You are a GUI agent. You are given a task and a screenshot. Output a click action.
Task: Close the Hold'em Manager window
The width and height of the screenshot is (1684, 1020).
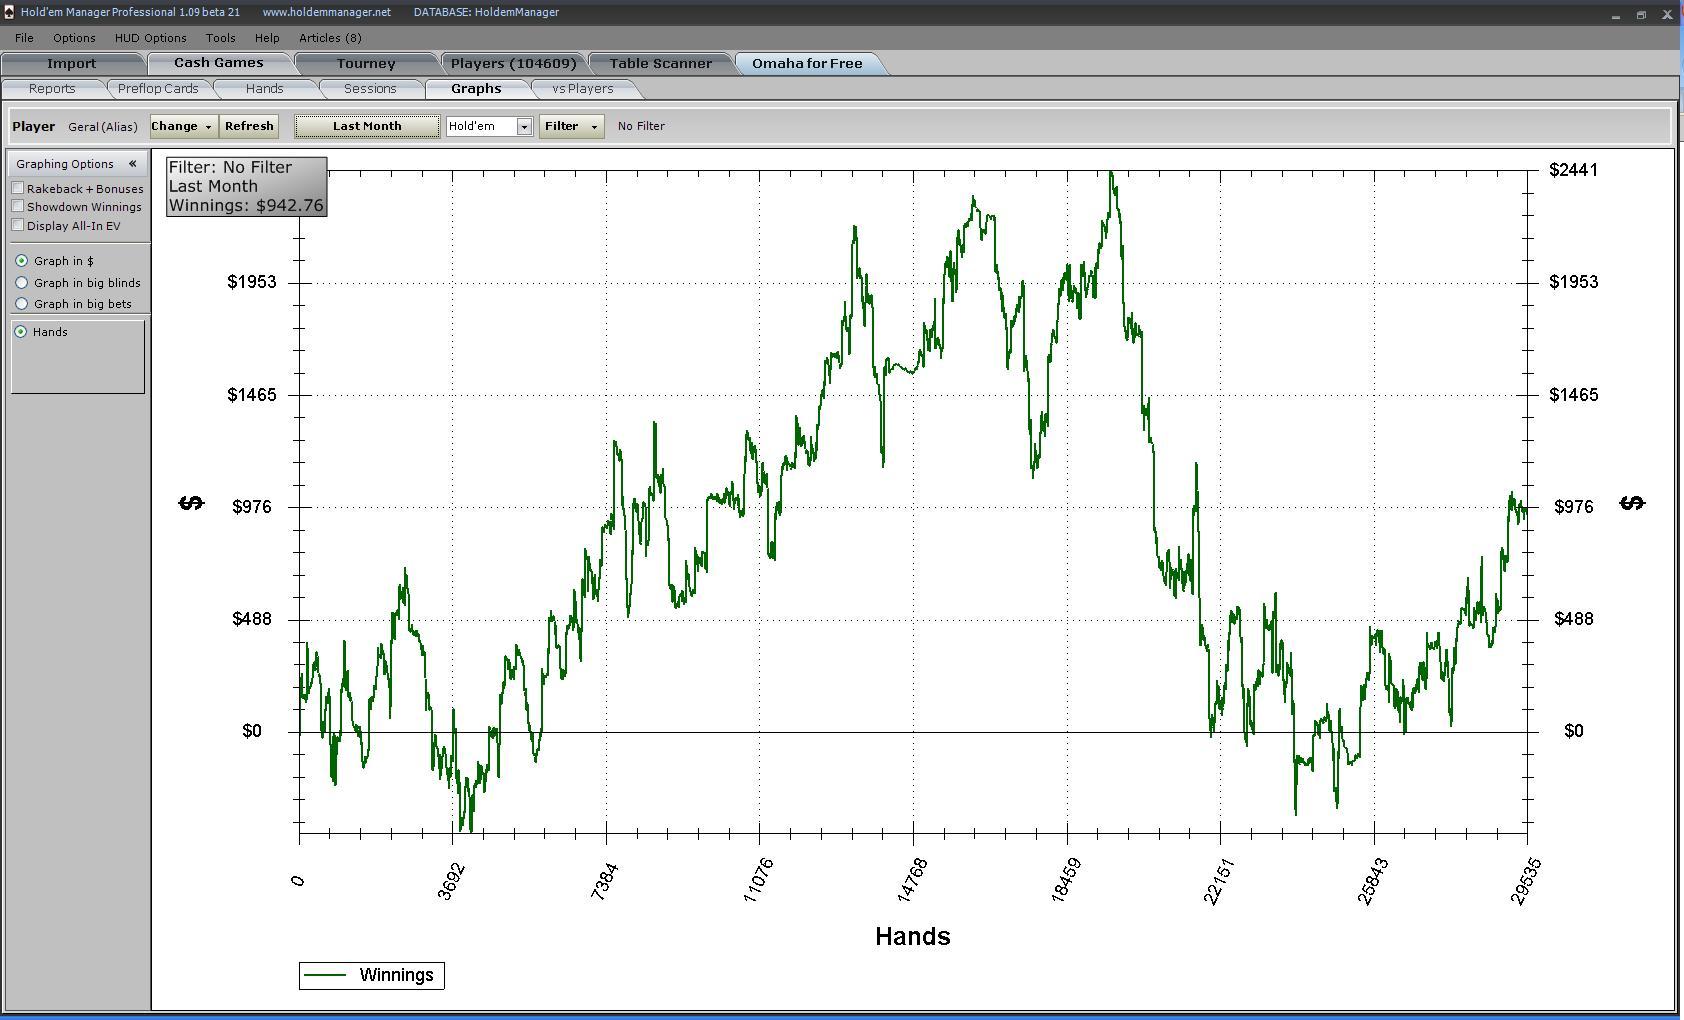coord(1667,14)
